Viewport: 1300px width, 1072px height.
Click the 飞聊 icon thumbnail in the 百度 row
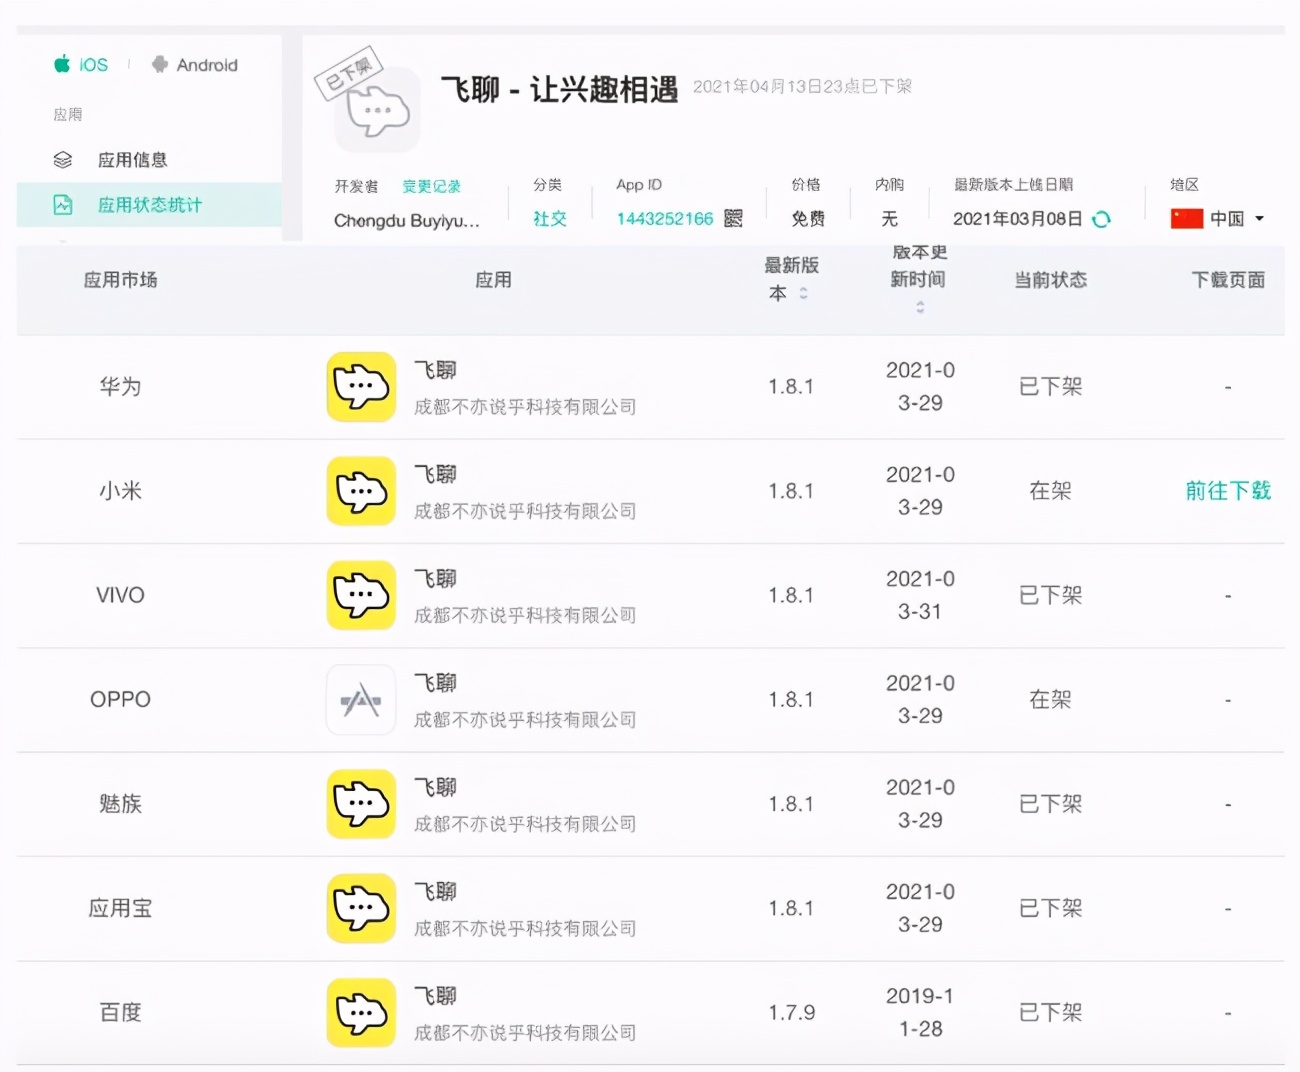tap(360, 1012)
